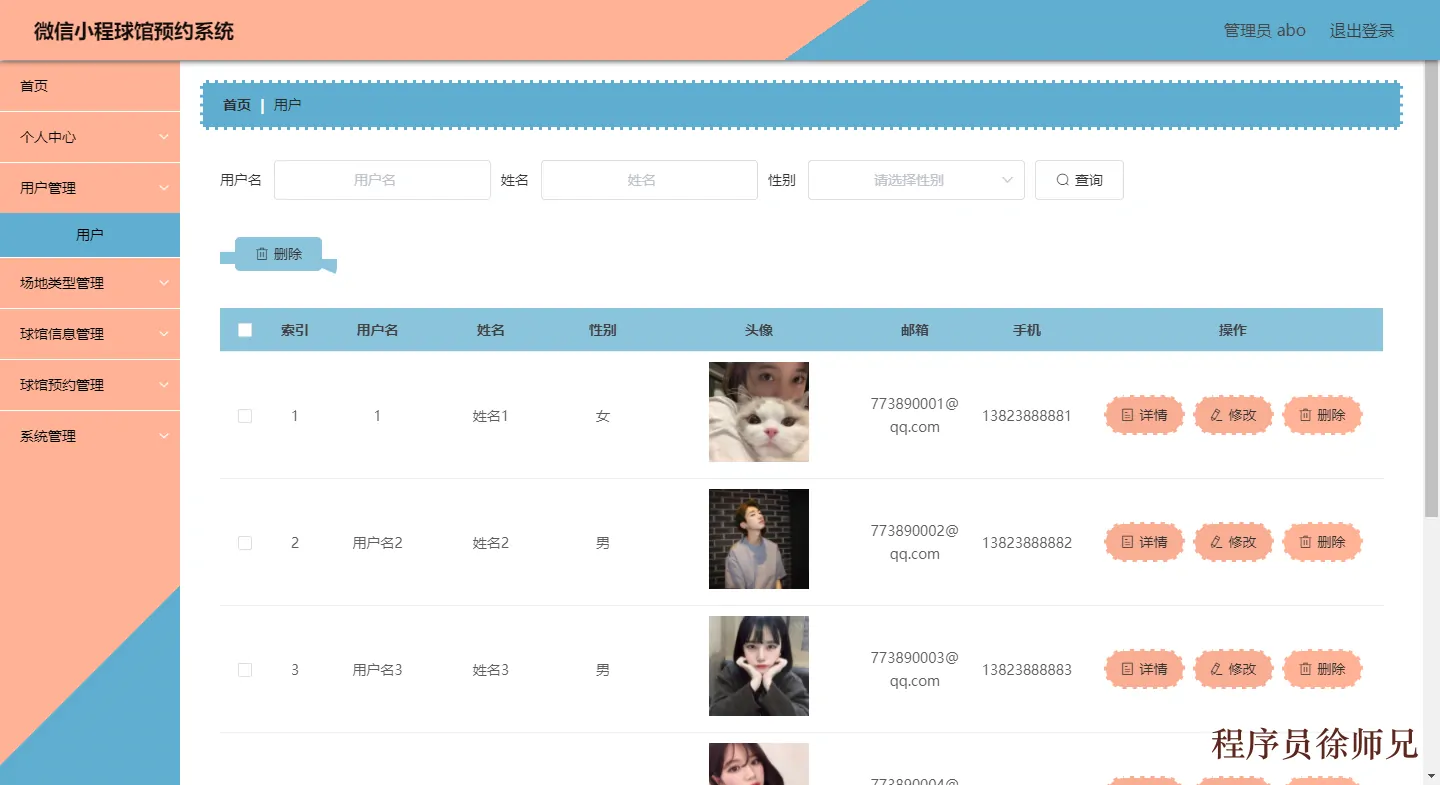Expand 球馆预约管理 sidebar menu
The width and height of the screenshot is (1440, 785).
pos(90,385)
